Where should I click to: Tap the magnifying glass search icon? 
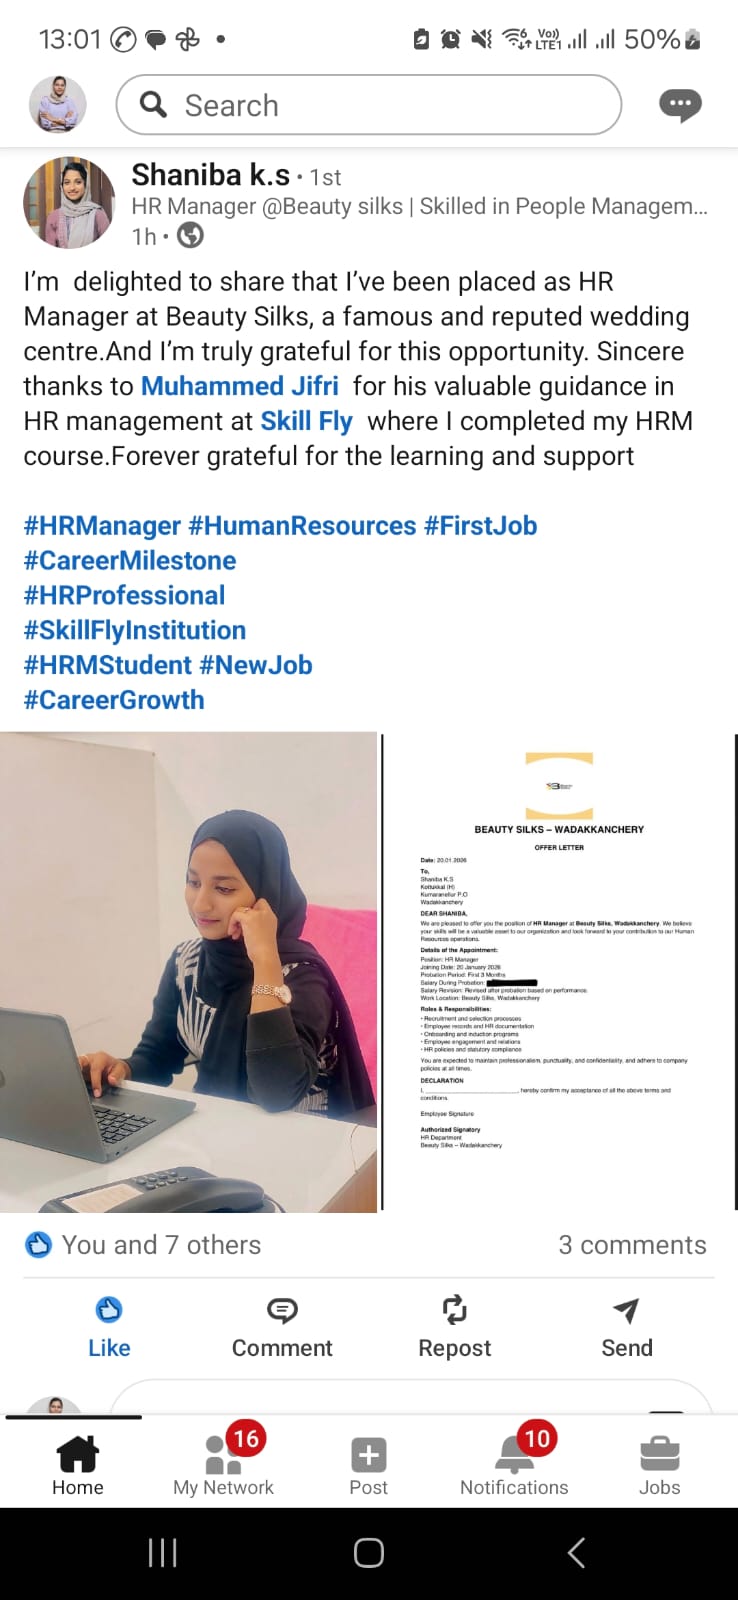click(153, 104)
